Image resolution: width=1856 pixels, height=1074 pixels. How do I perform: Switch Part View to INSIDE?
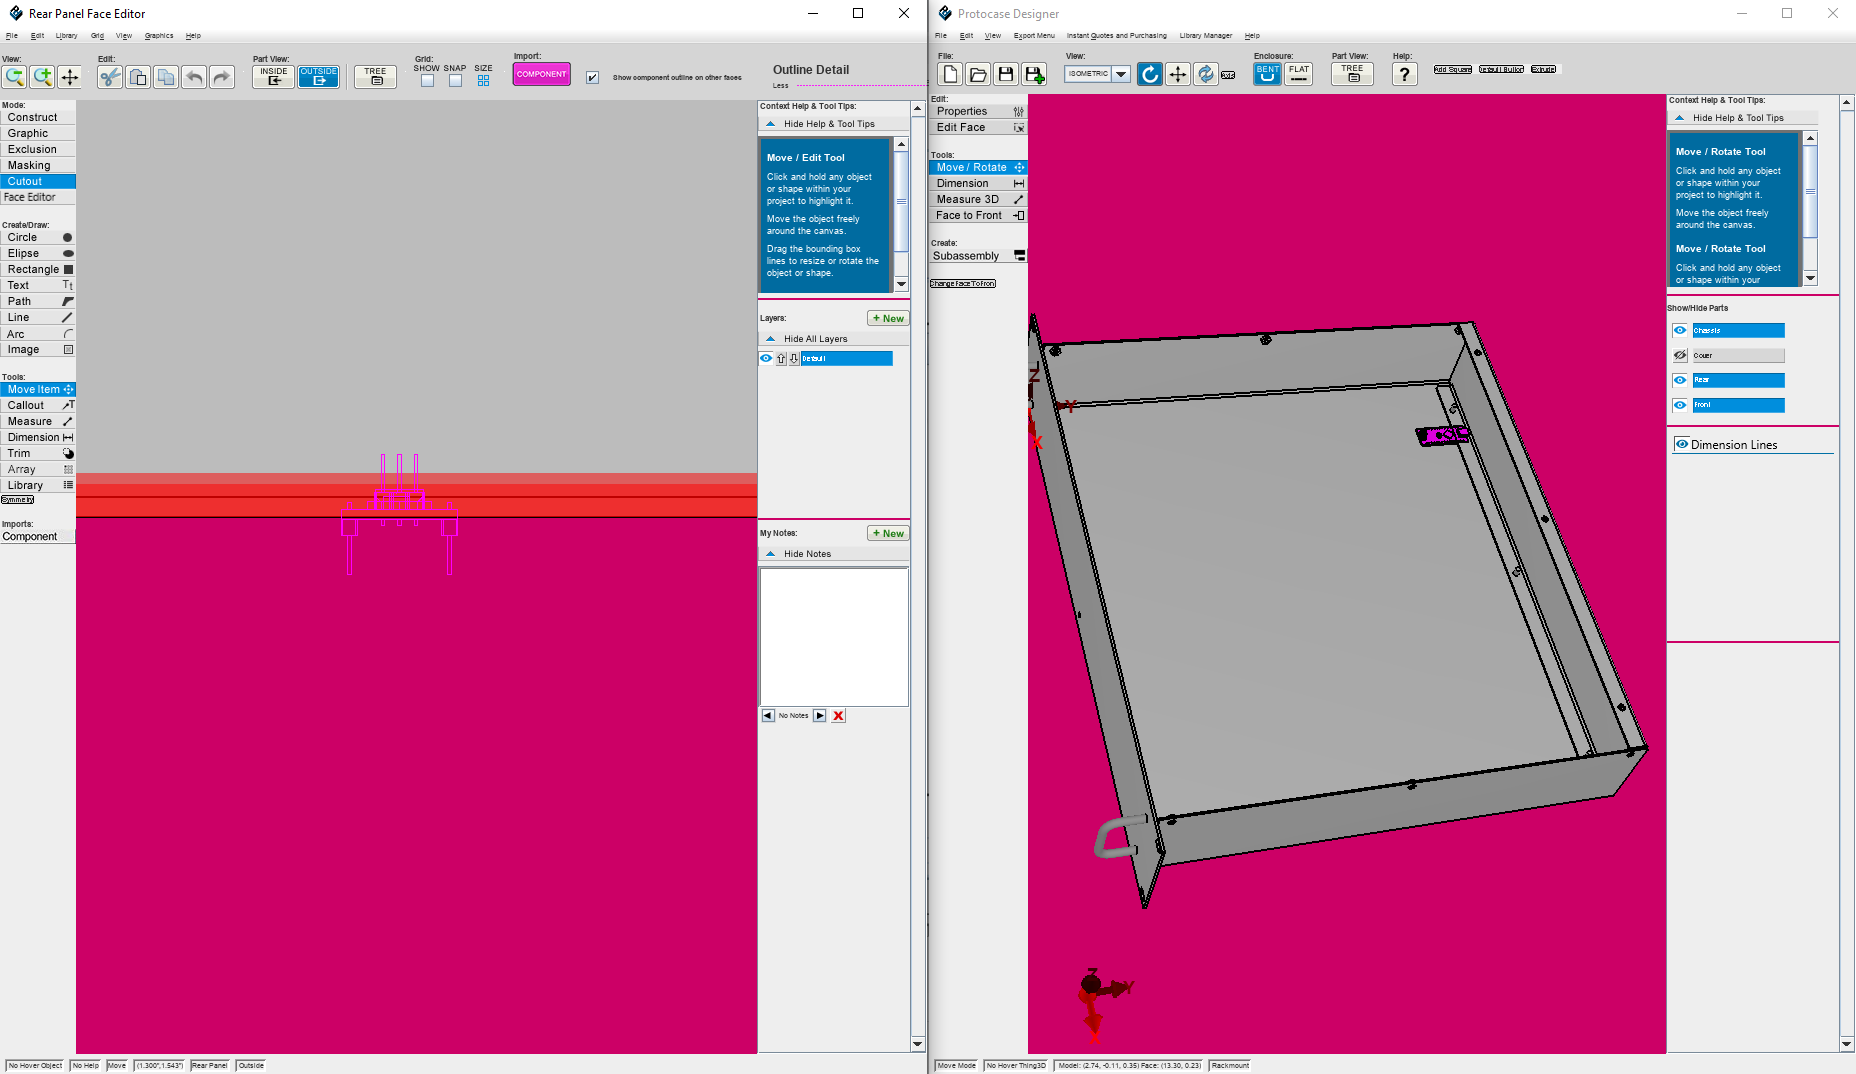[272, 77]
